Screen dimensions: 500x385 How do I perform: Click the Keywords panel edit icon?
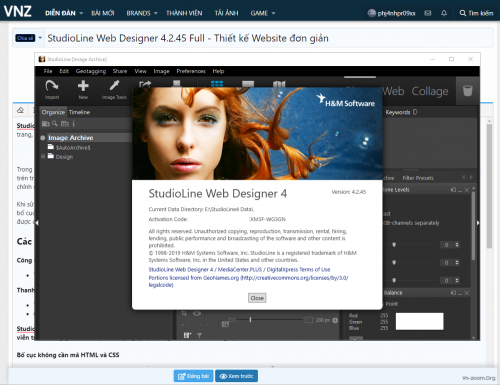tap(415, 112)
